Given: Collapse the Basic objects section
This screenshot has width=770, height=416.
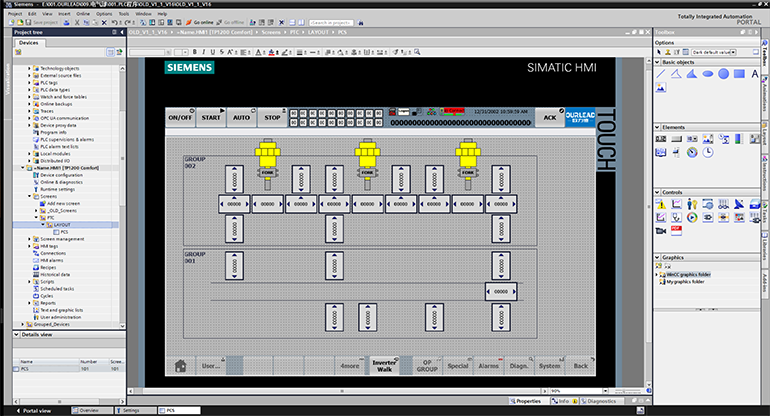Looking at the screenshot, I should pos(658,62).
